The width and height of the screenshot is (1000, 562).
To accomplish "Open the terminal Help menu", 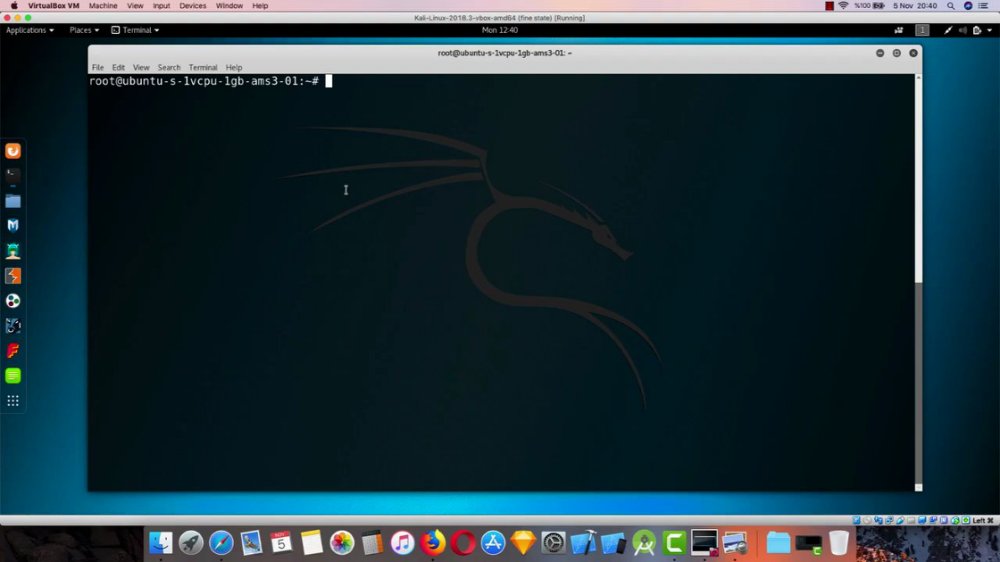I will point(233,67).
